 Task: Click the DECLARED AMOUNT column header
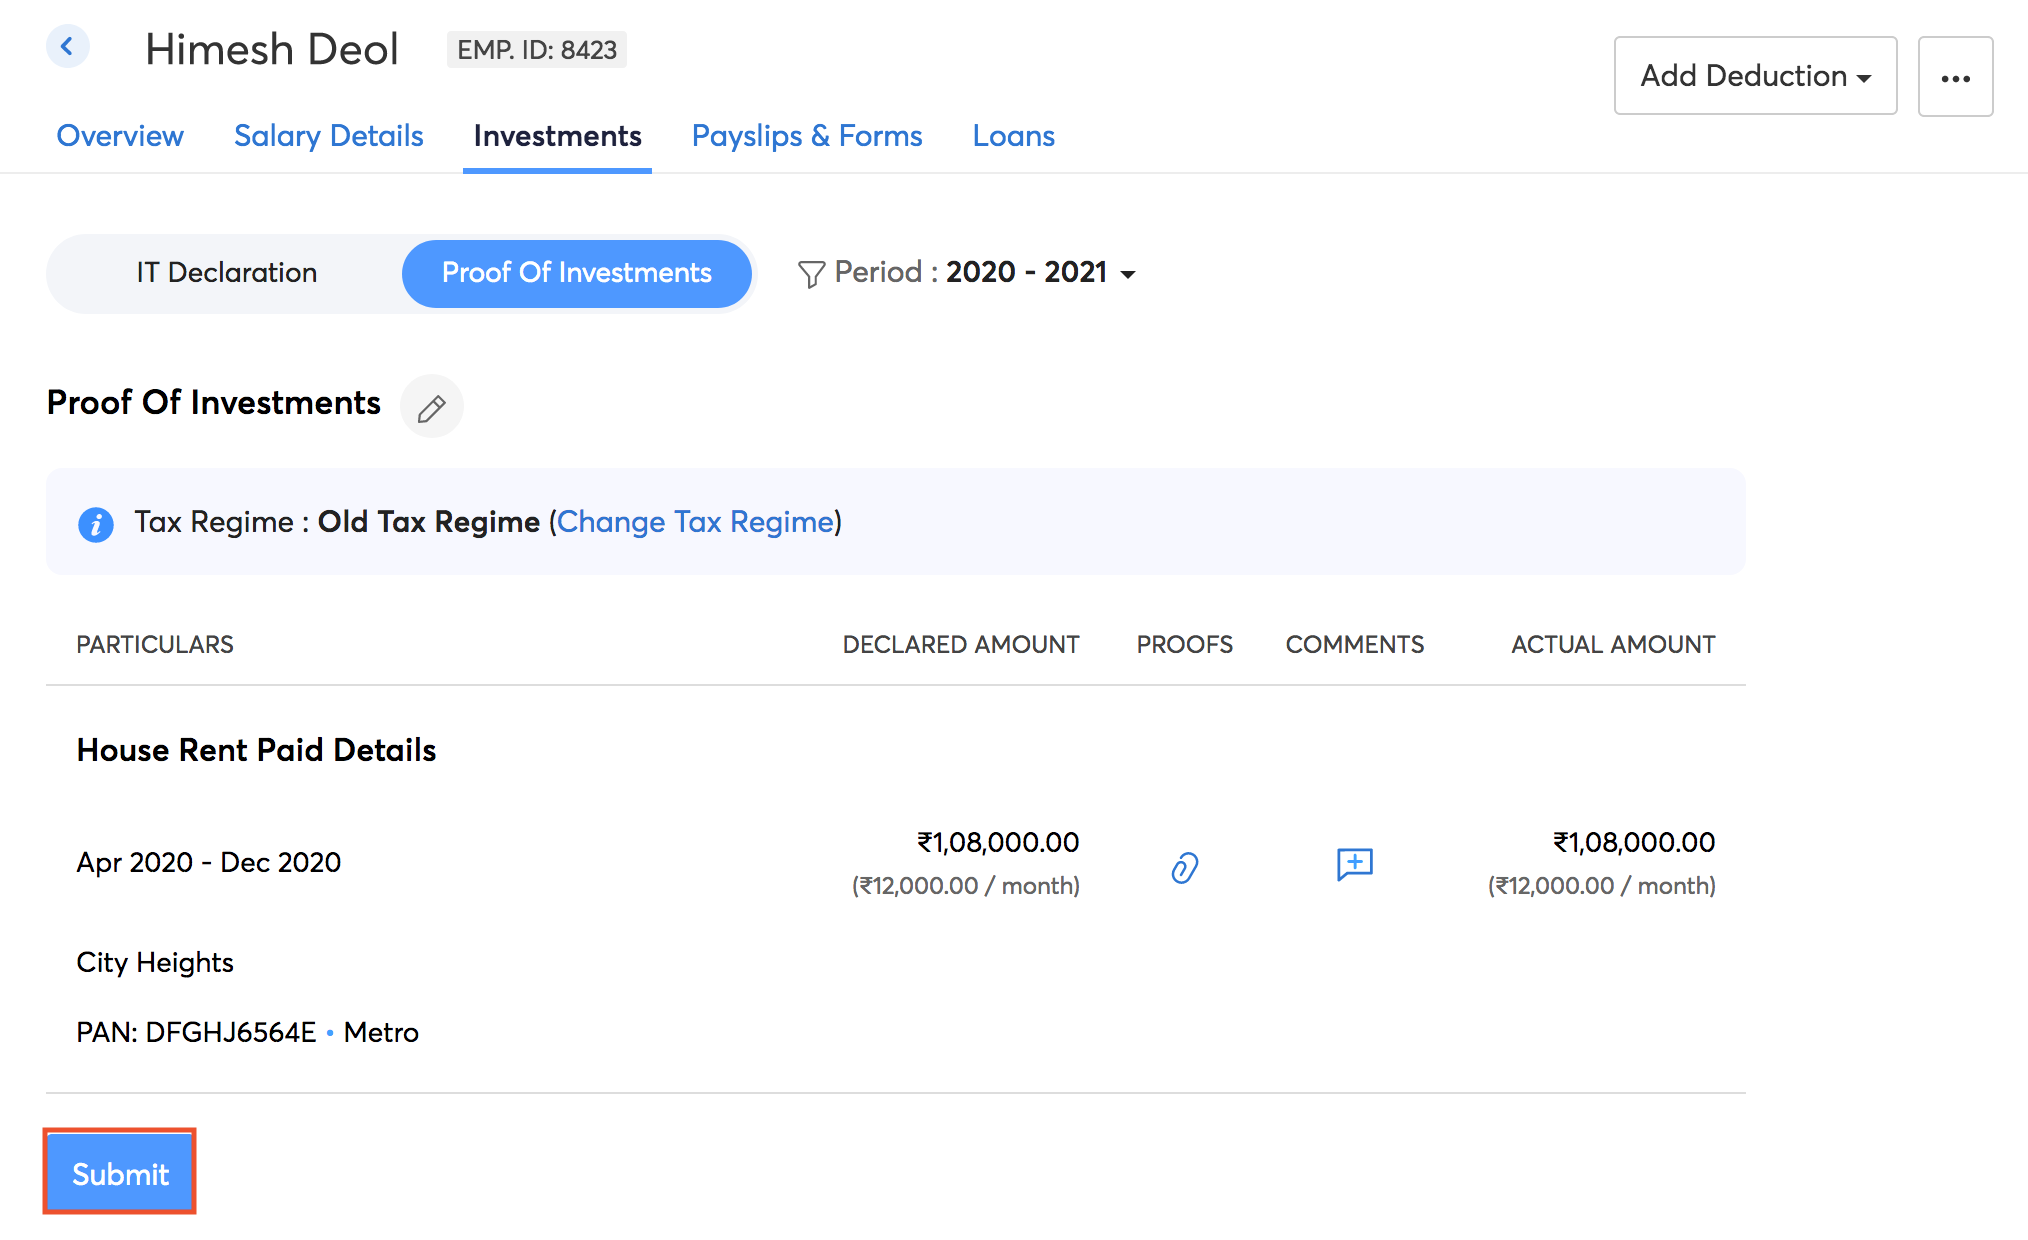(x=960, y=644)
